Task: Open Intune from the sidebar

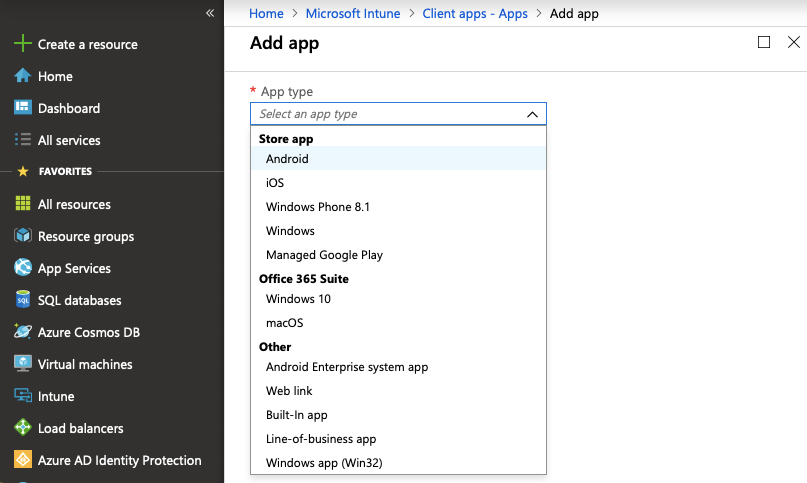Action: click(x=56, y=396)
